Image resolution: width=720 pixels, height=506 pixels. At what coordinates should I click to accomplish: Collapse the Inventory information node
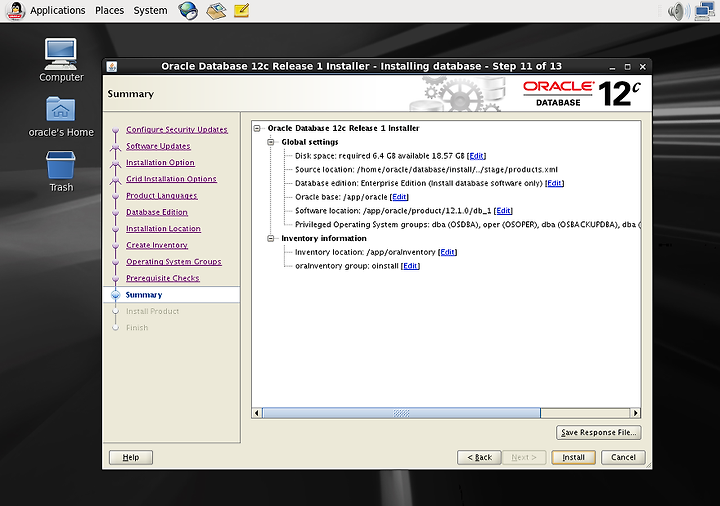271,238
